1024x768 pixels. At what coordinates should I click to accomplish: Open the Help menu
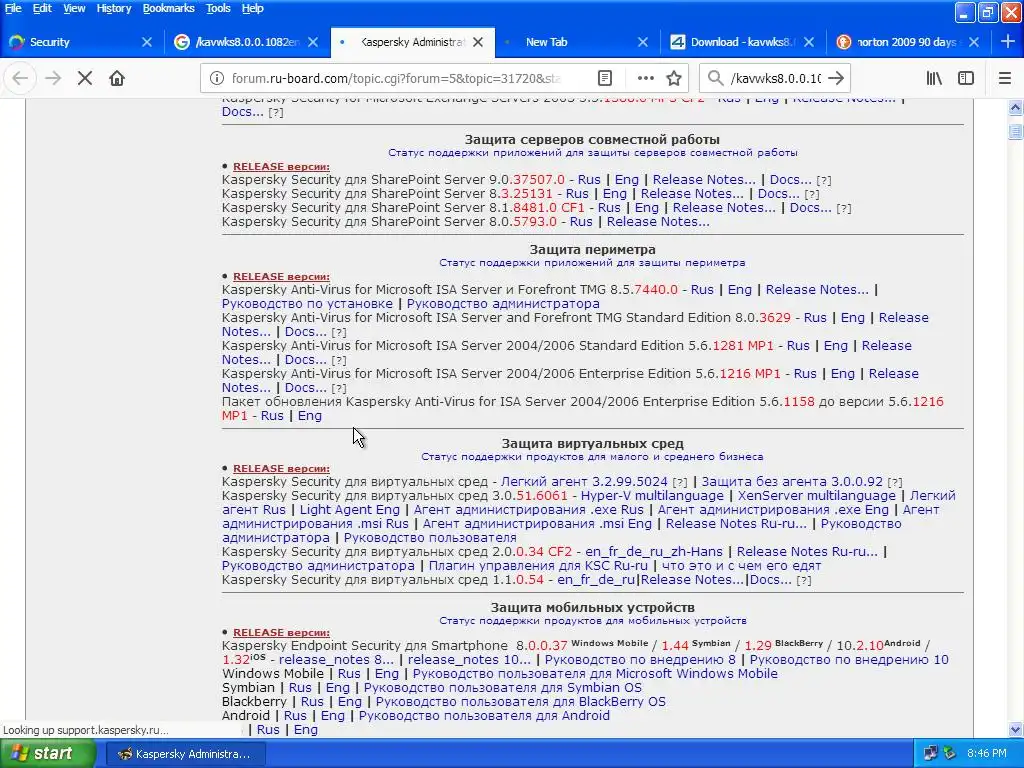(253, 8)
